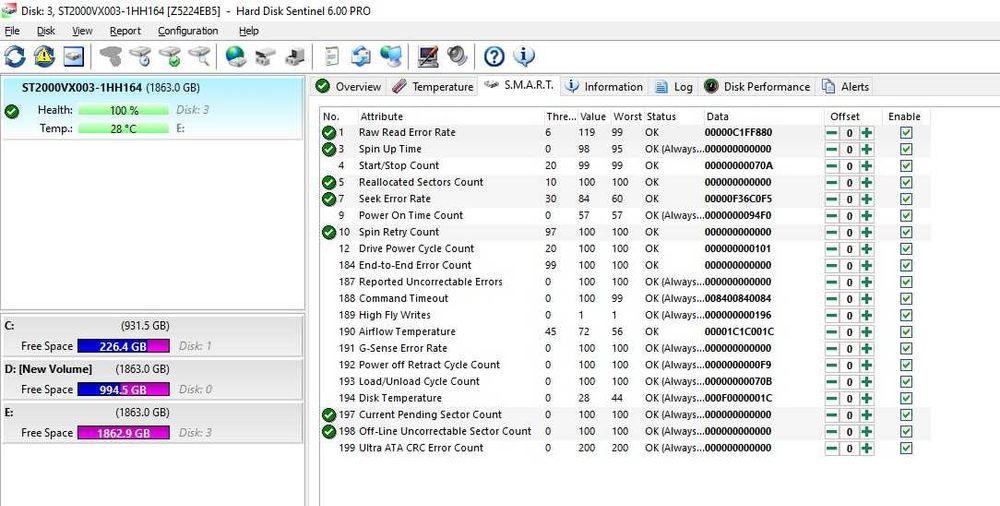Viewport: 1000px width, 506px height.
Task: Open the Log tab
Action: click(x=673, y=87)
